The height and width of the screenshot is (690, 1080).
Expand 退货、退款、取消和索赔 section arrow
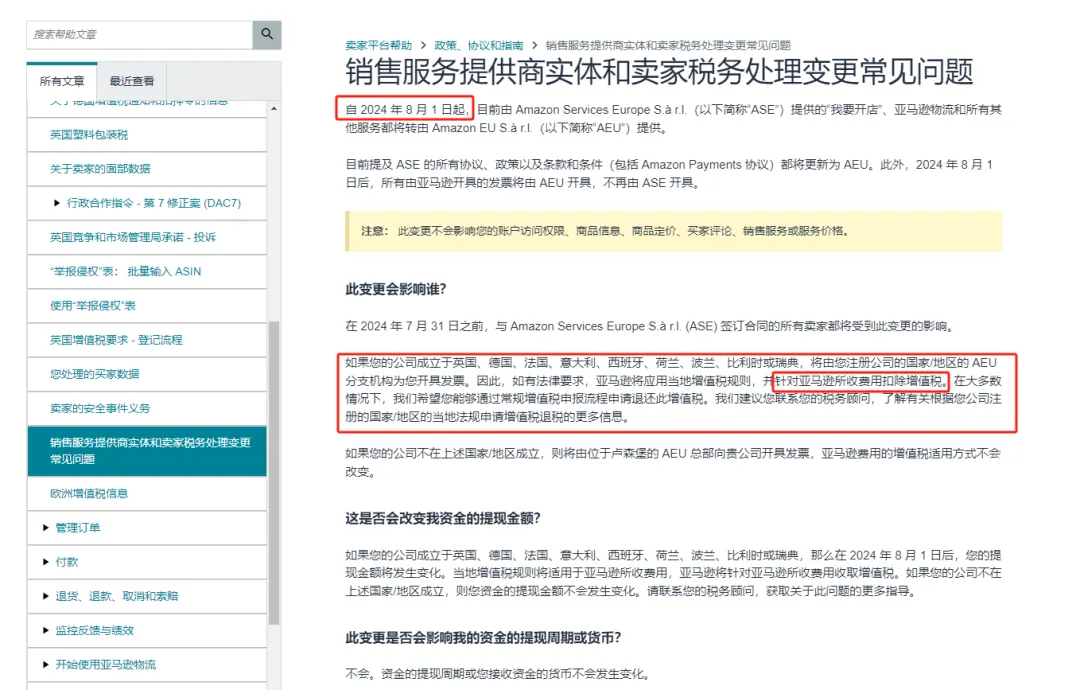coord(45,596)
